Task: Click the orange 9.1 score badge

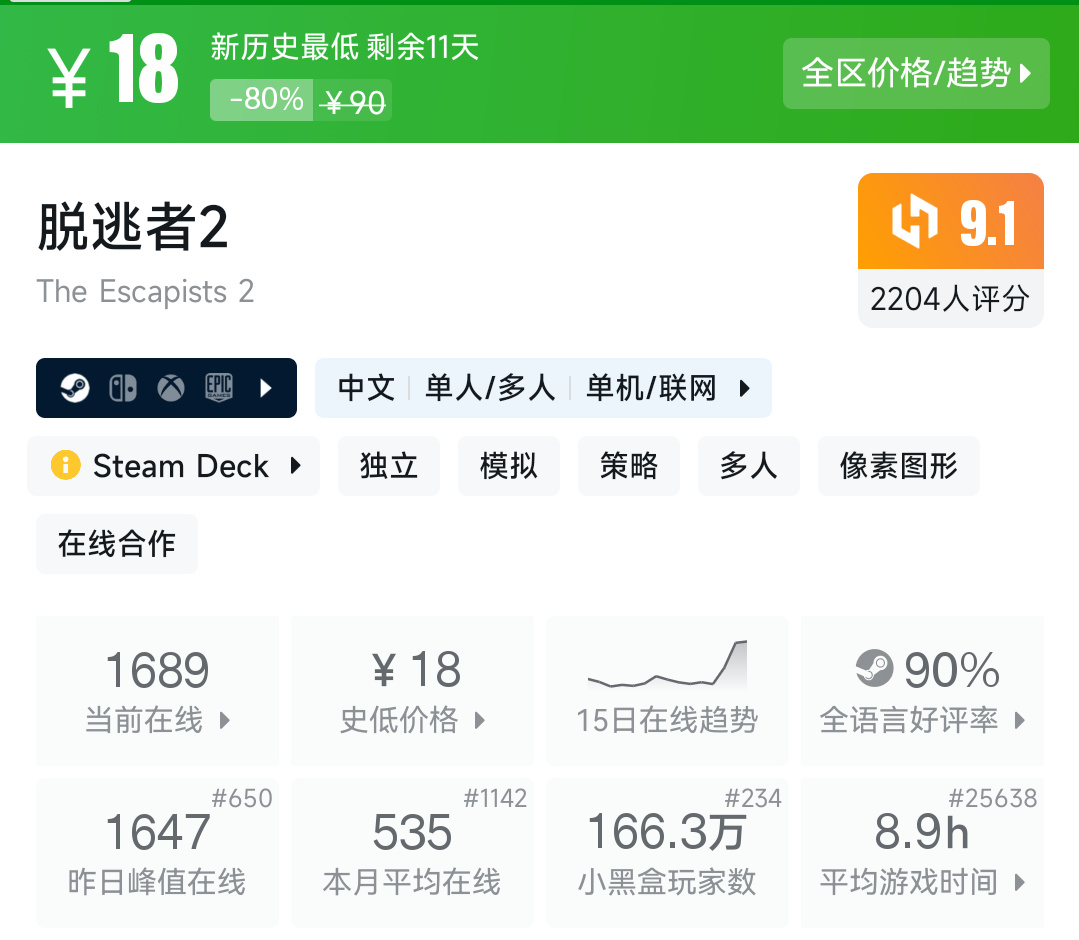Action: [x=950, y=222]
